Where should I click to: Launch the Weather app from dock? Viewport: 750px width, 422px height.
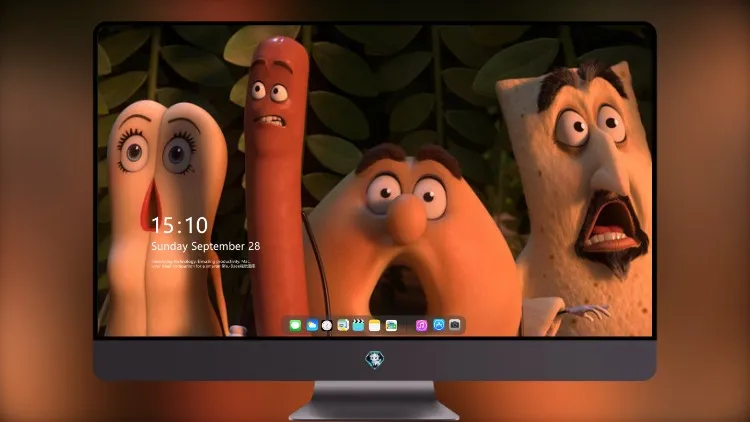[x=312, y=325]
